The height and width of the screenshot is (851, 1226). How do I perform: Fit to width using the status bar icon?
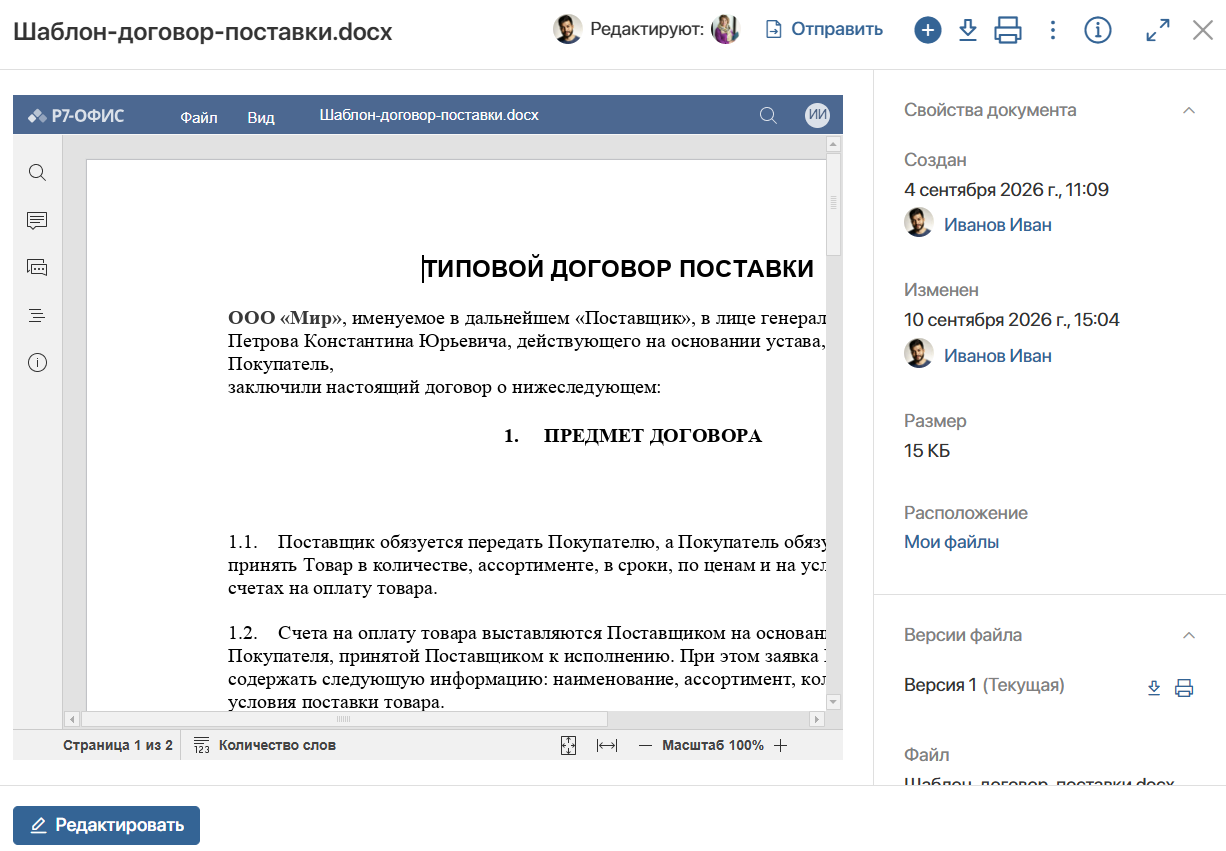pos(606,745)
